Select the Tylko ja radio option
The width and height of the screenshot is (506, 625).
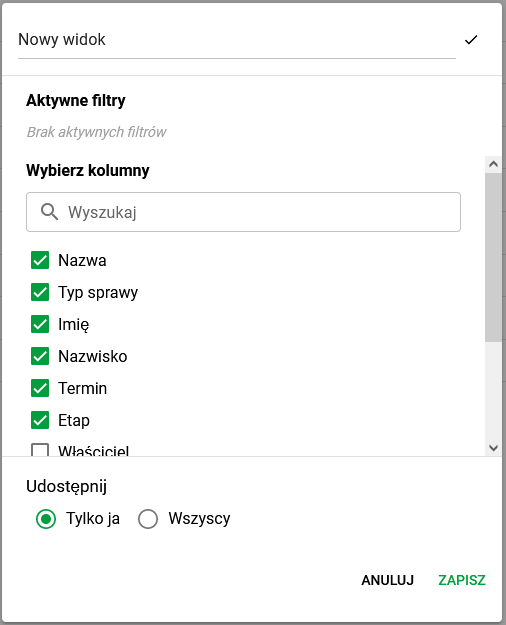click(x=46, y=519)
